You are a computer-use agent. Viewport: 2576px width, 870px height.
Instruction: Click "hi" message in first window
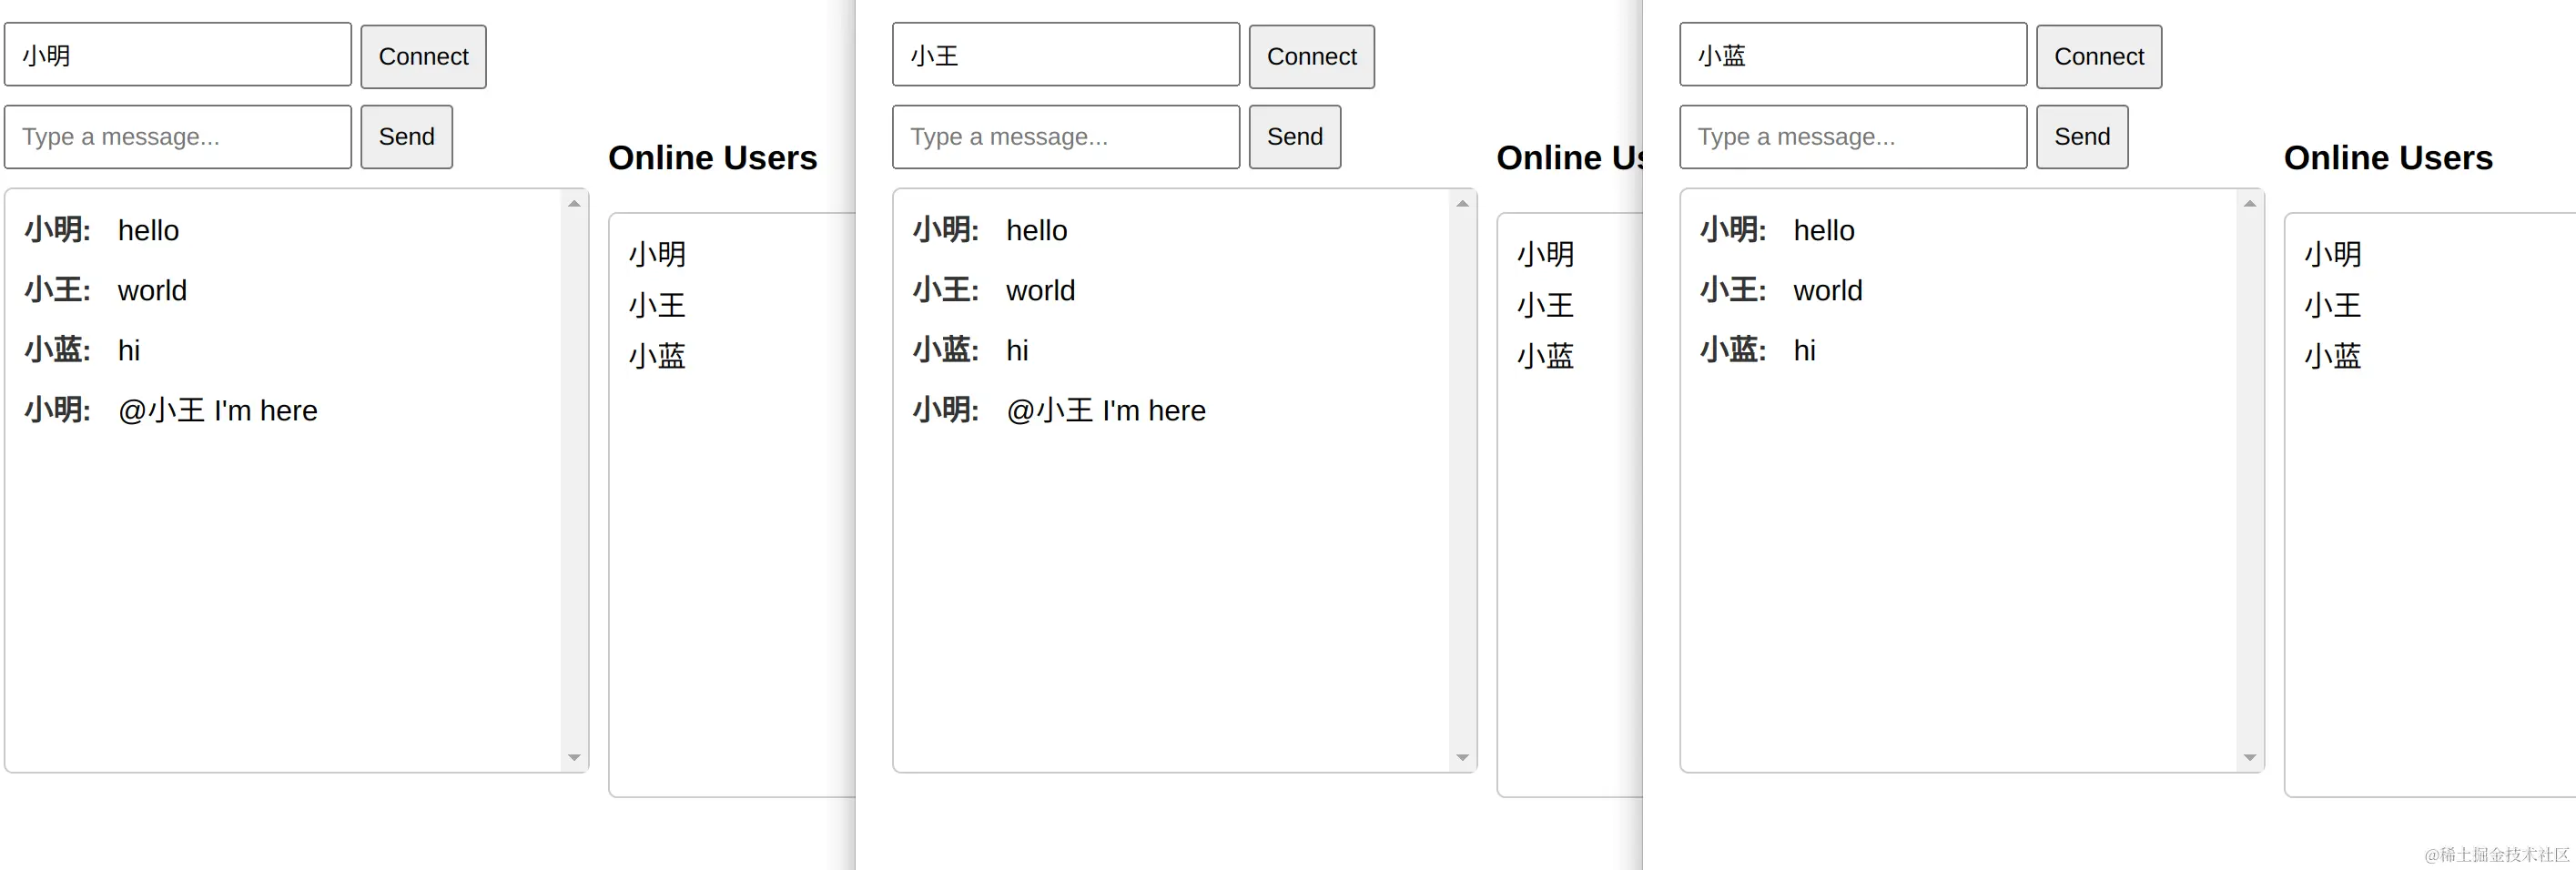[x=129, y=350]
